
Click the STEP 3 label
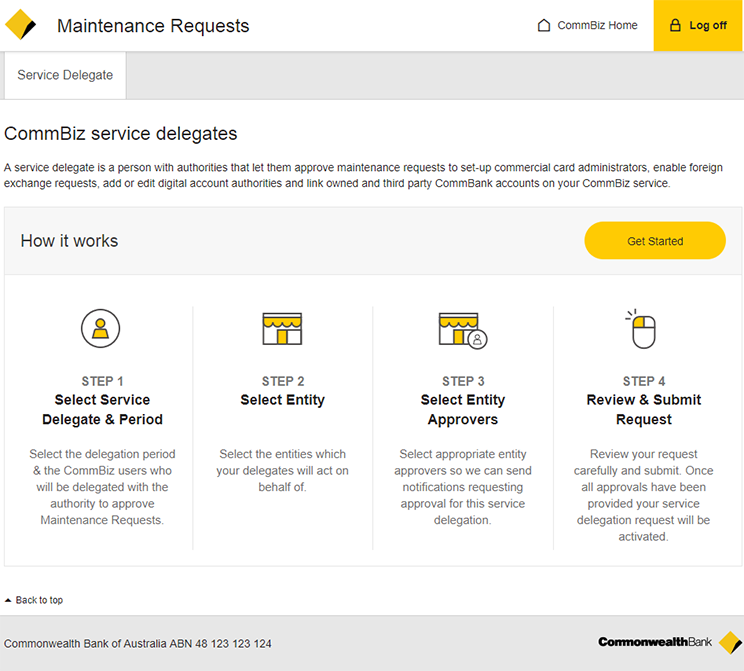463,381
